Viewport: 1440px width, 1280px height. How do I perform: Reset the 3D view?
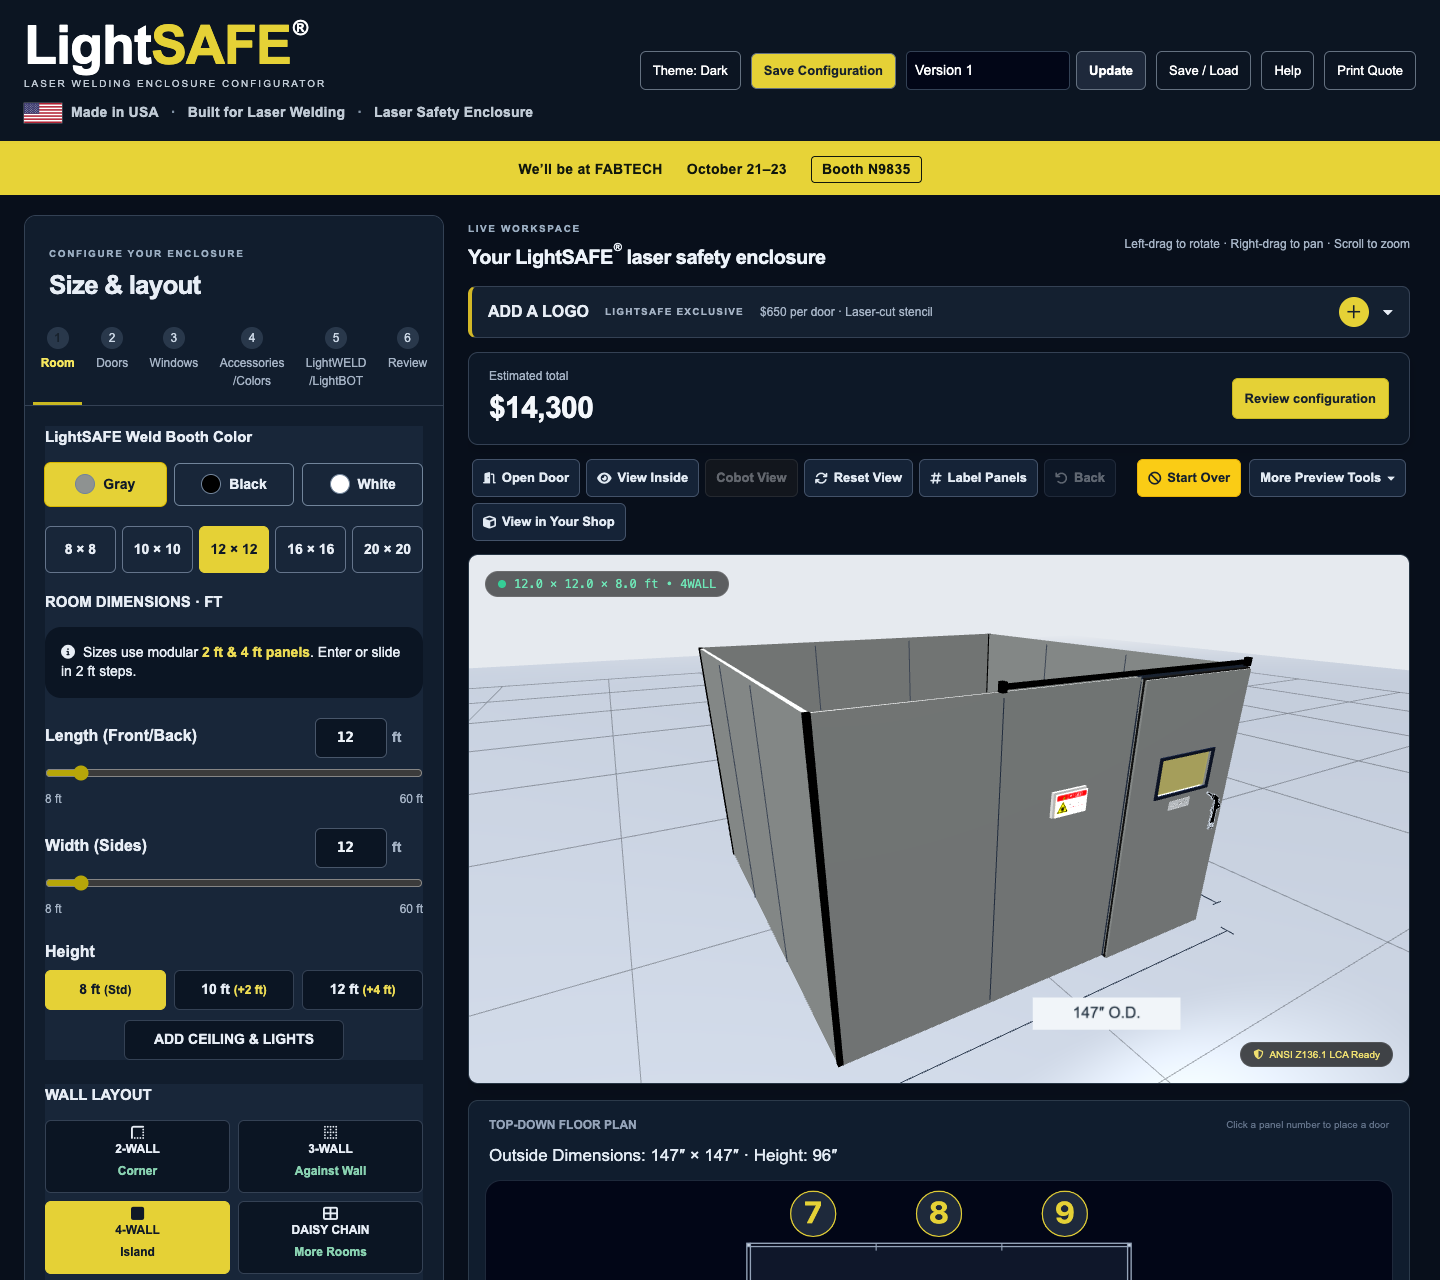tap(858, 478)
